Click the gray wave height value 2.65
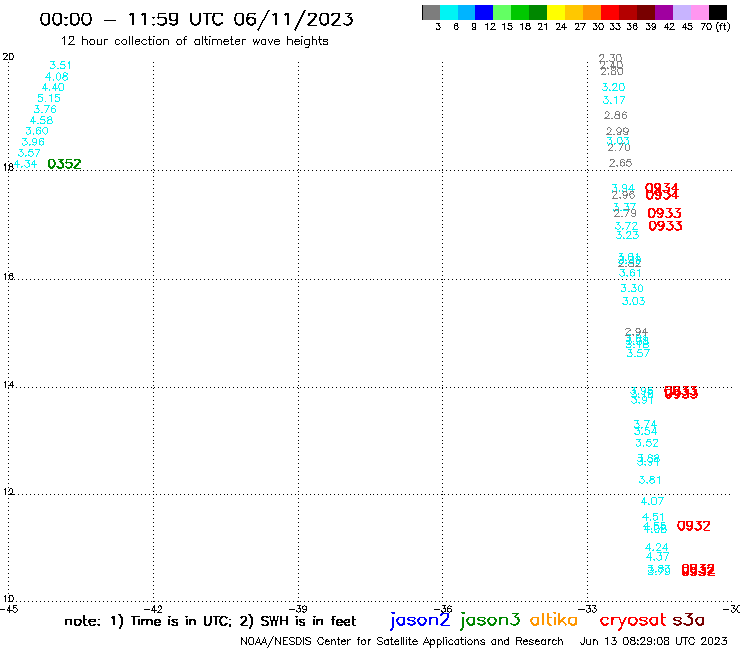This screenshot has width=740, height=650. (620, 163)
